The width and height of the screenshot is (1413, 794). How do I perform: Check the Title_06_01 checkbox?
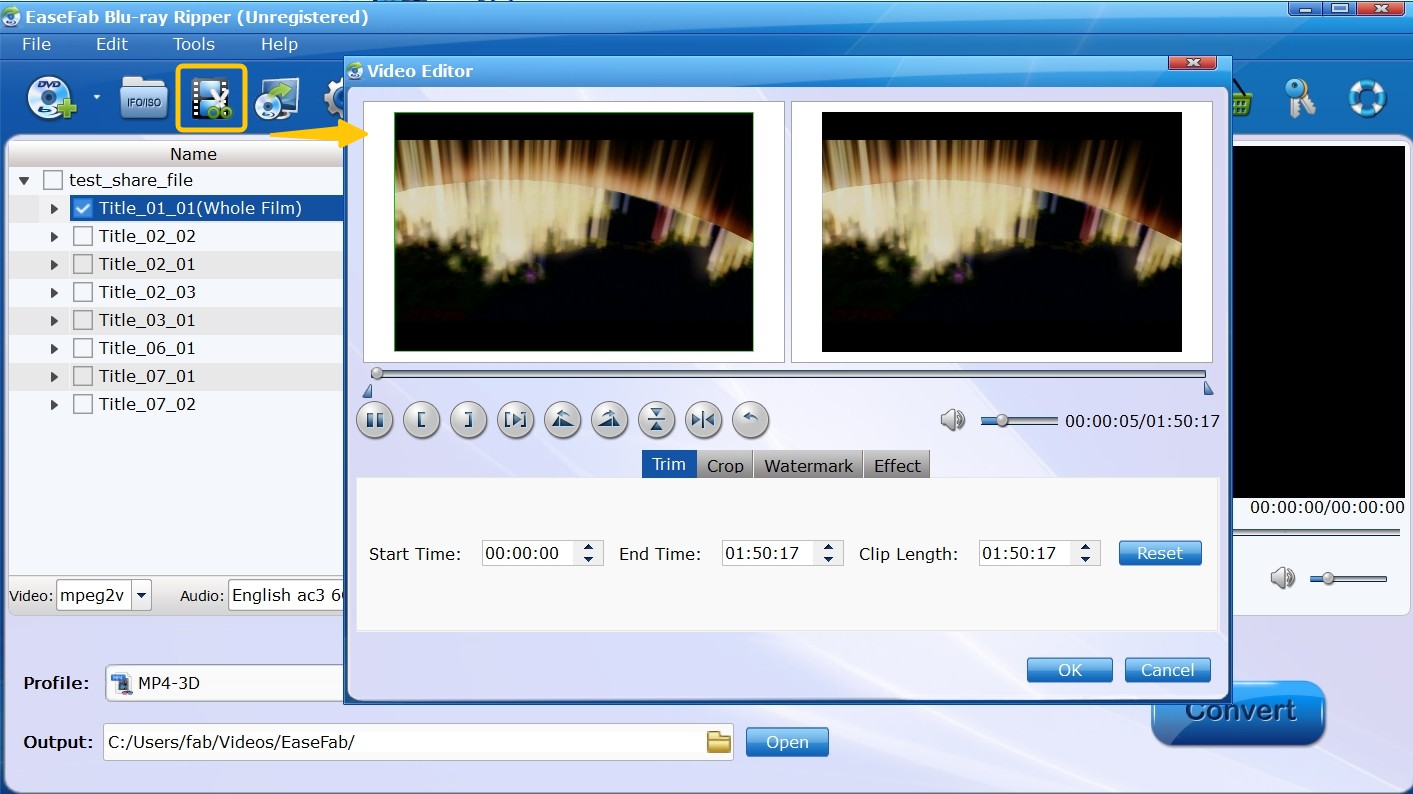(83, 348)
